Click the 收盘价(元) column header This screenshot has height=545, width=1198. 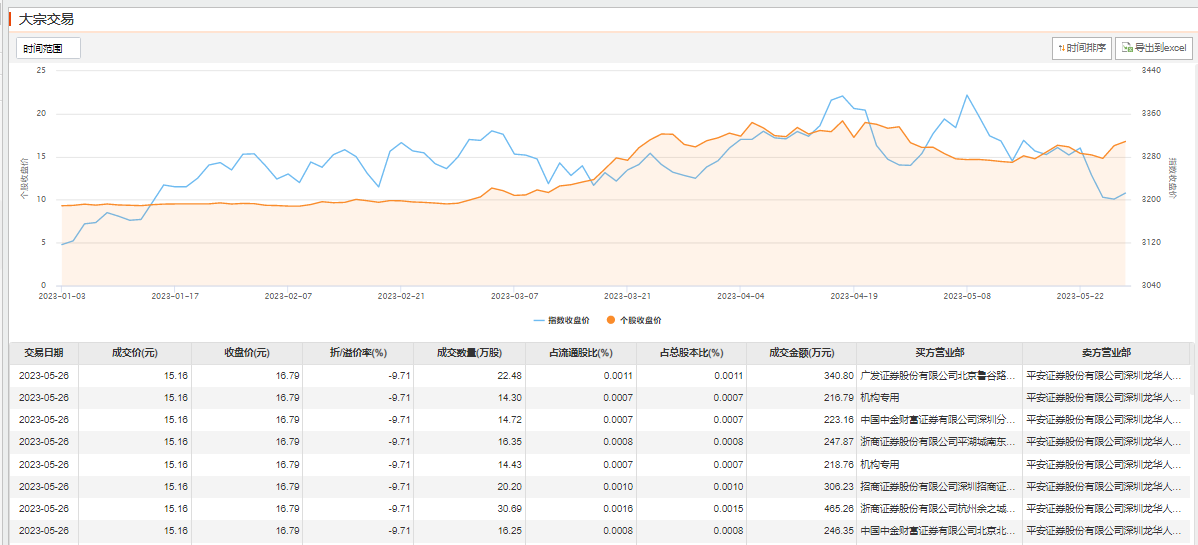[x=247, y=353]
